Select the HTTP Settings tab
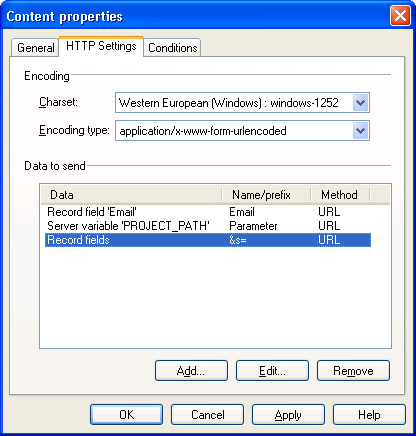 (101, 46)
